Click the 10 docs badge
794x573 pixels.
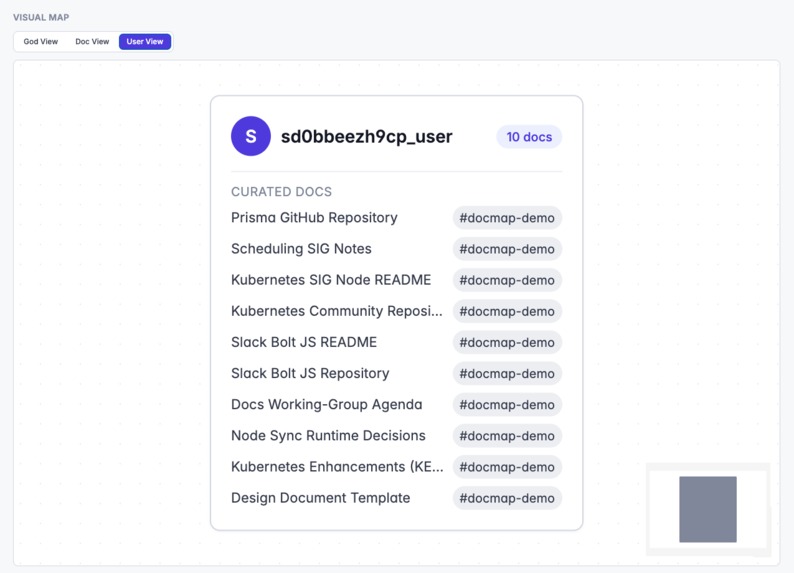[x=529, y=137]
